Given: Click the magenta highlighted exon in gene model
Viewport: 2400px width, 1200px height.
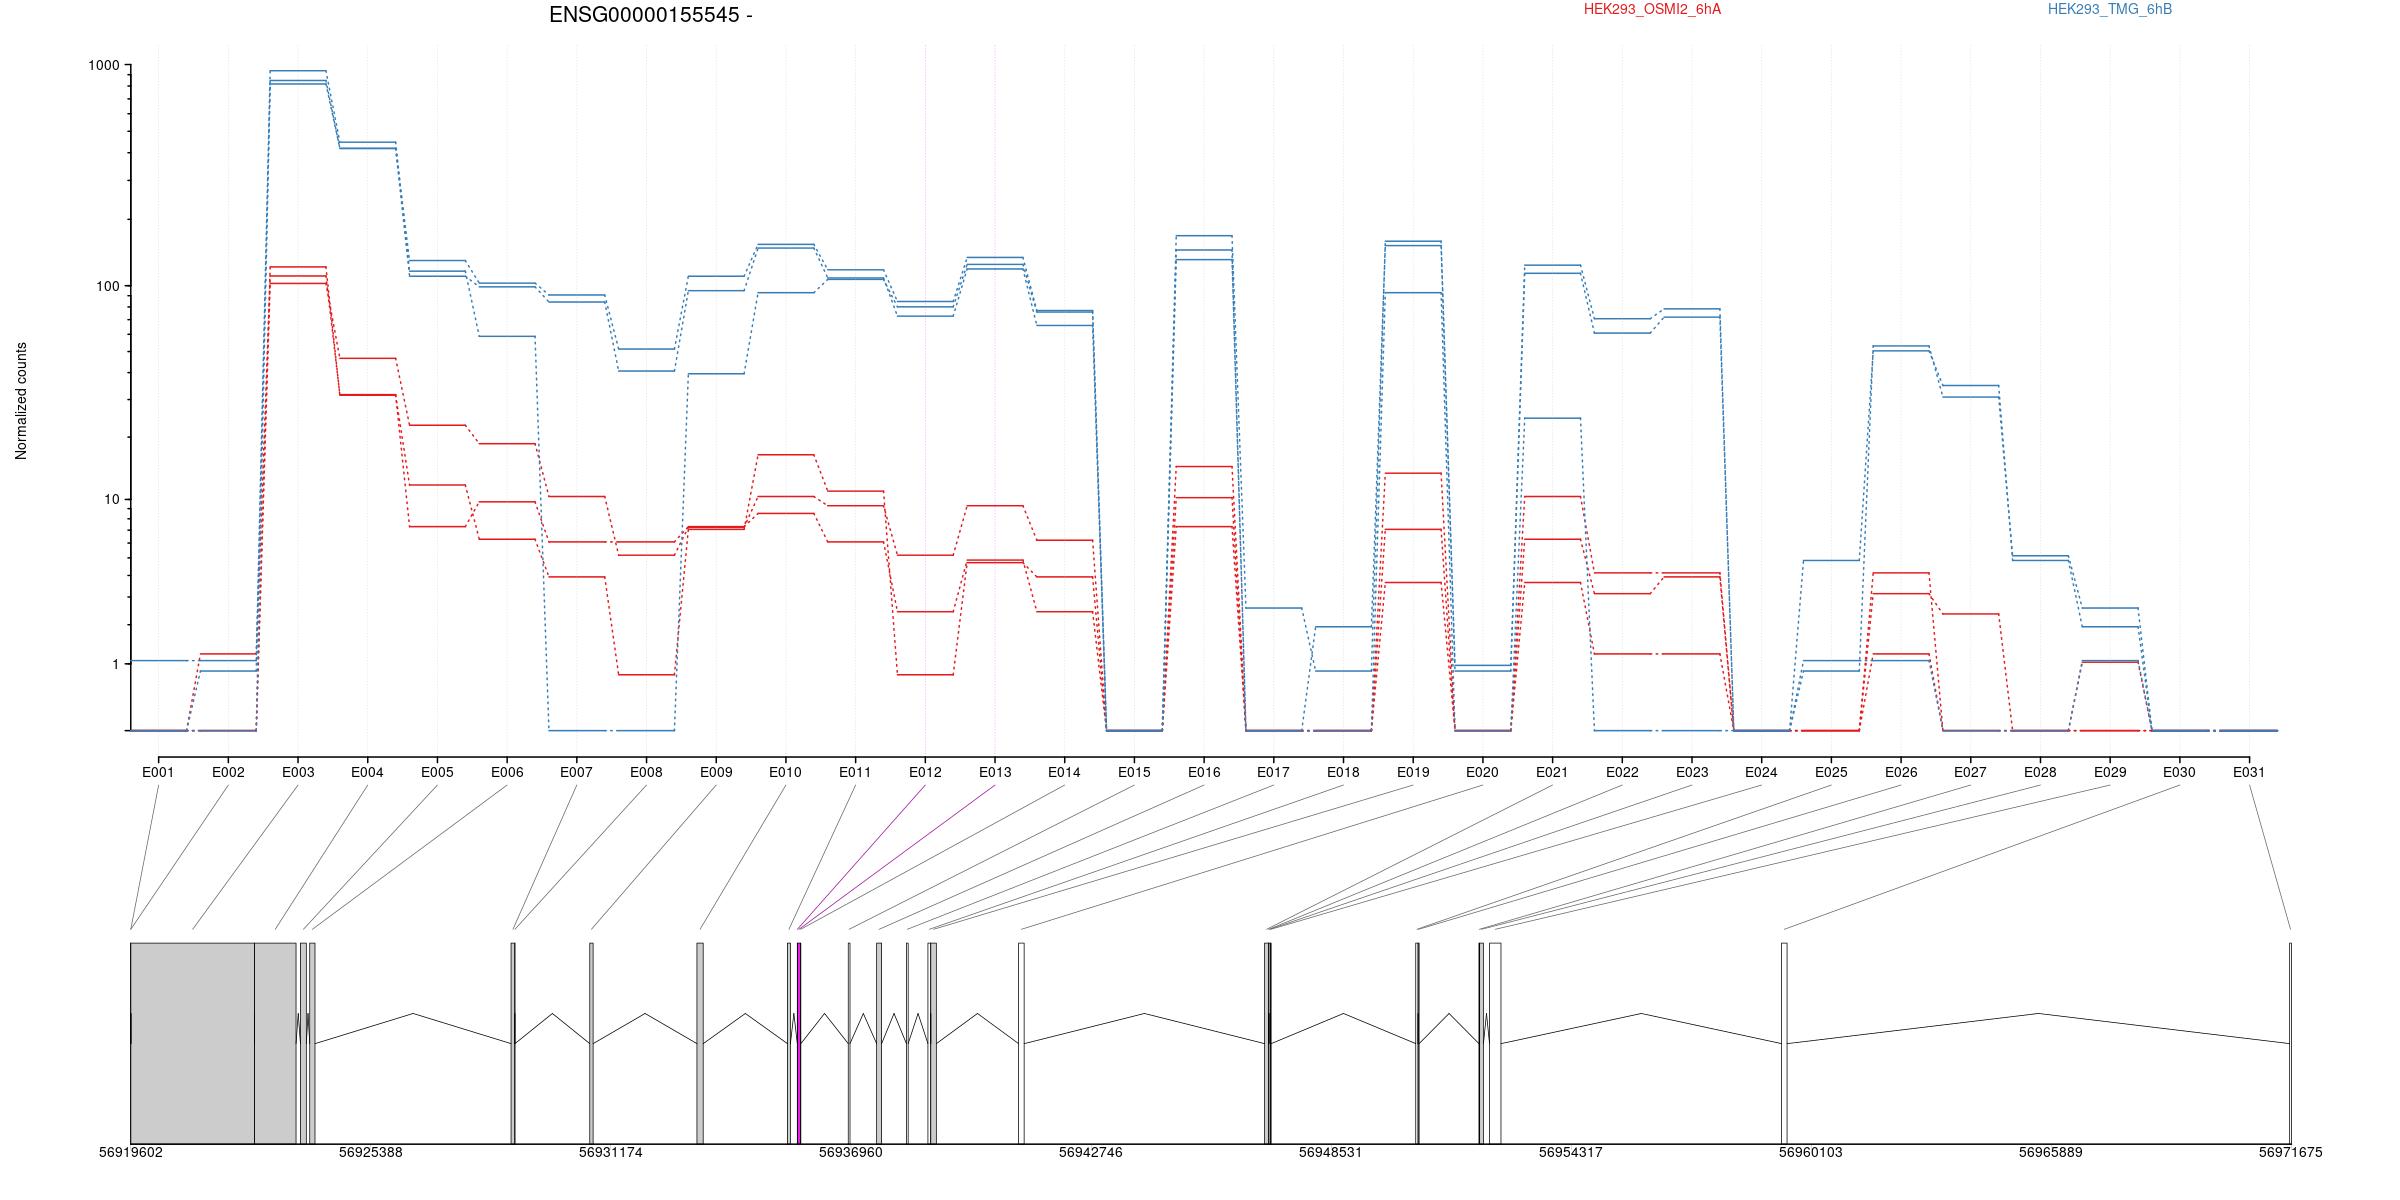Looking at the screenshot, I should pyautogui.click(x=799, y=1043).
